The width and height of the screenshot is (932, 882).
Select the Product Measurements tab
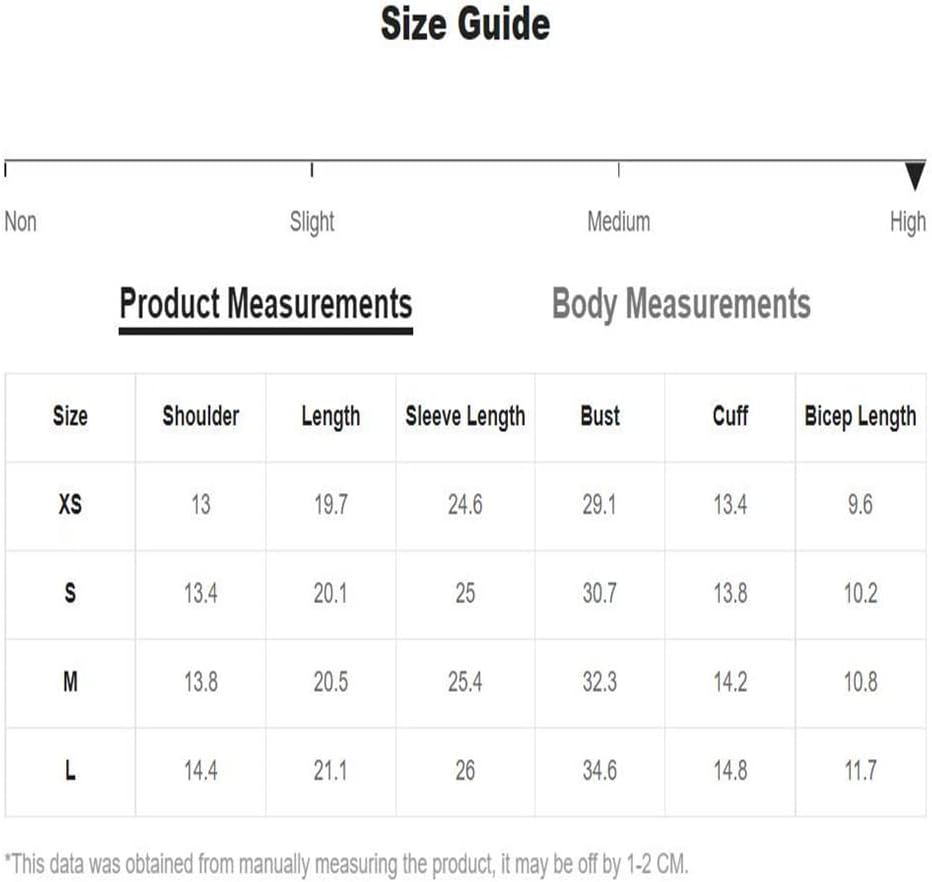[266, 304]
